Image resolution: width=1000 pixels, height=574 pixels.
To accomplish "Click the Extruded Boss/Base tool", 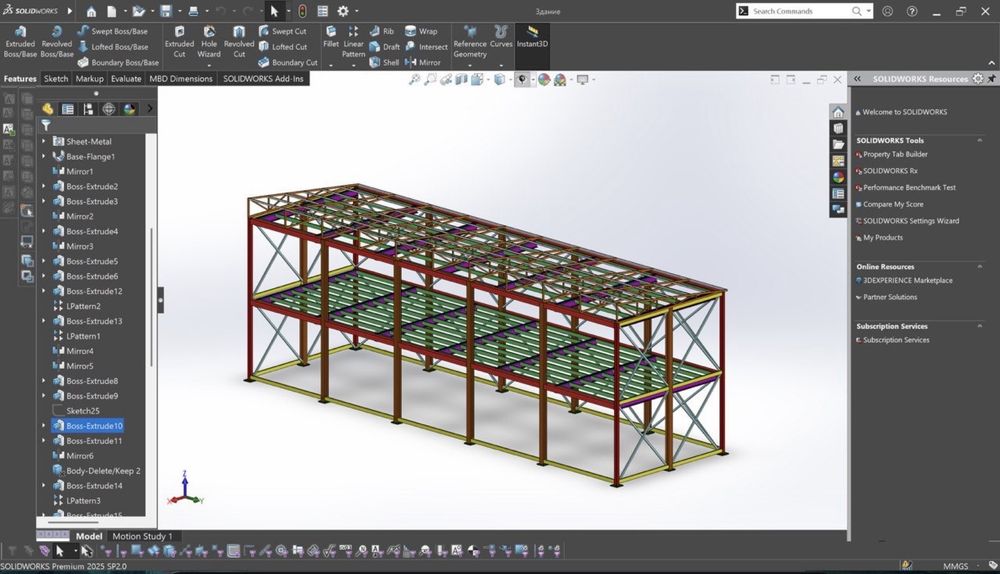I will [20, 42].
